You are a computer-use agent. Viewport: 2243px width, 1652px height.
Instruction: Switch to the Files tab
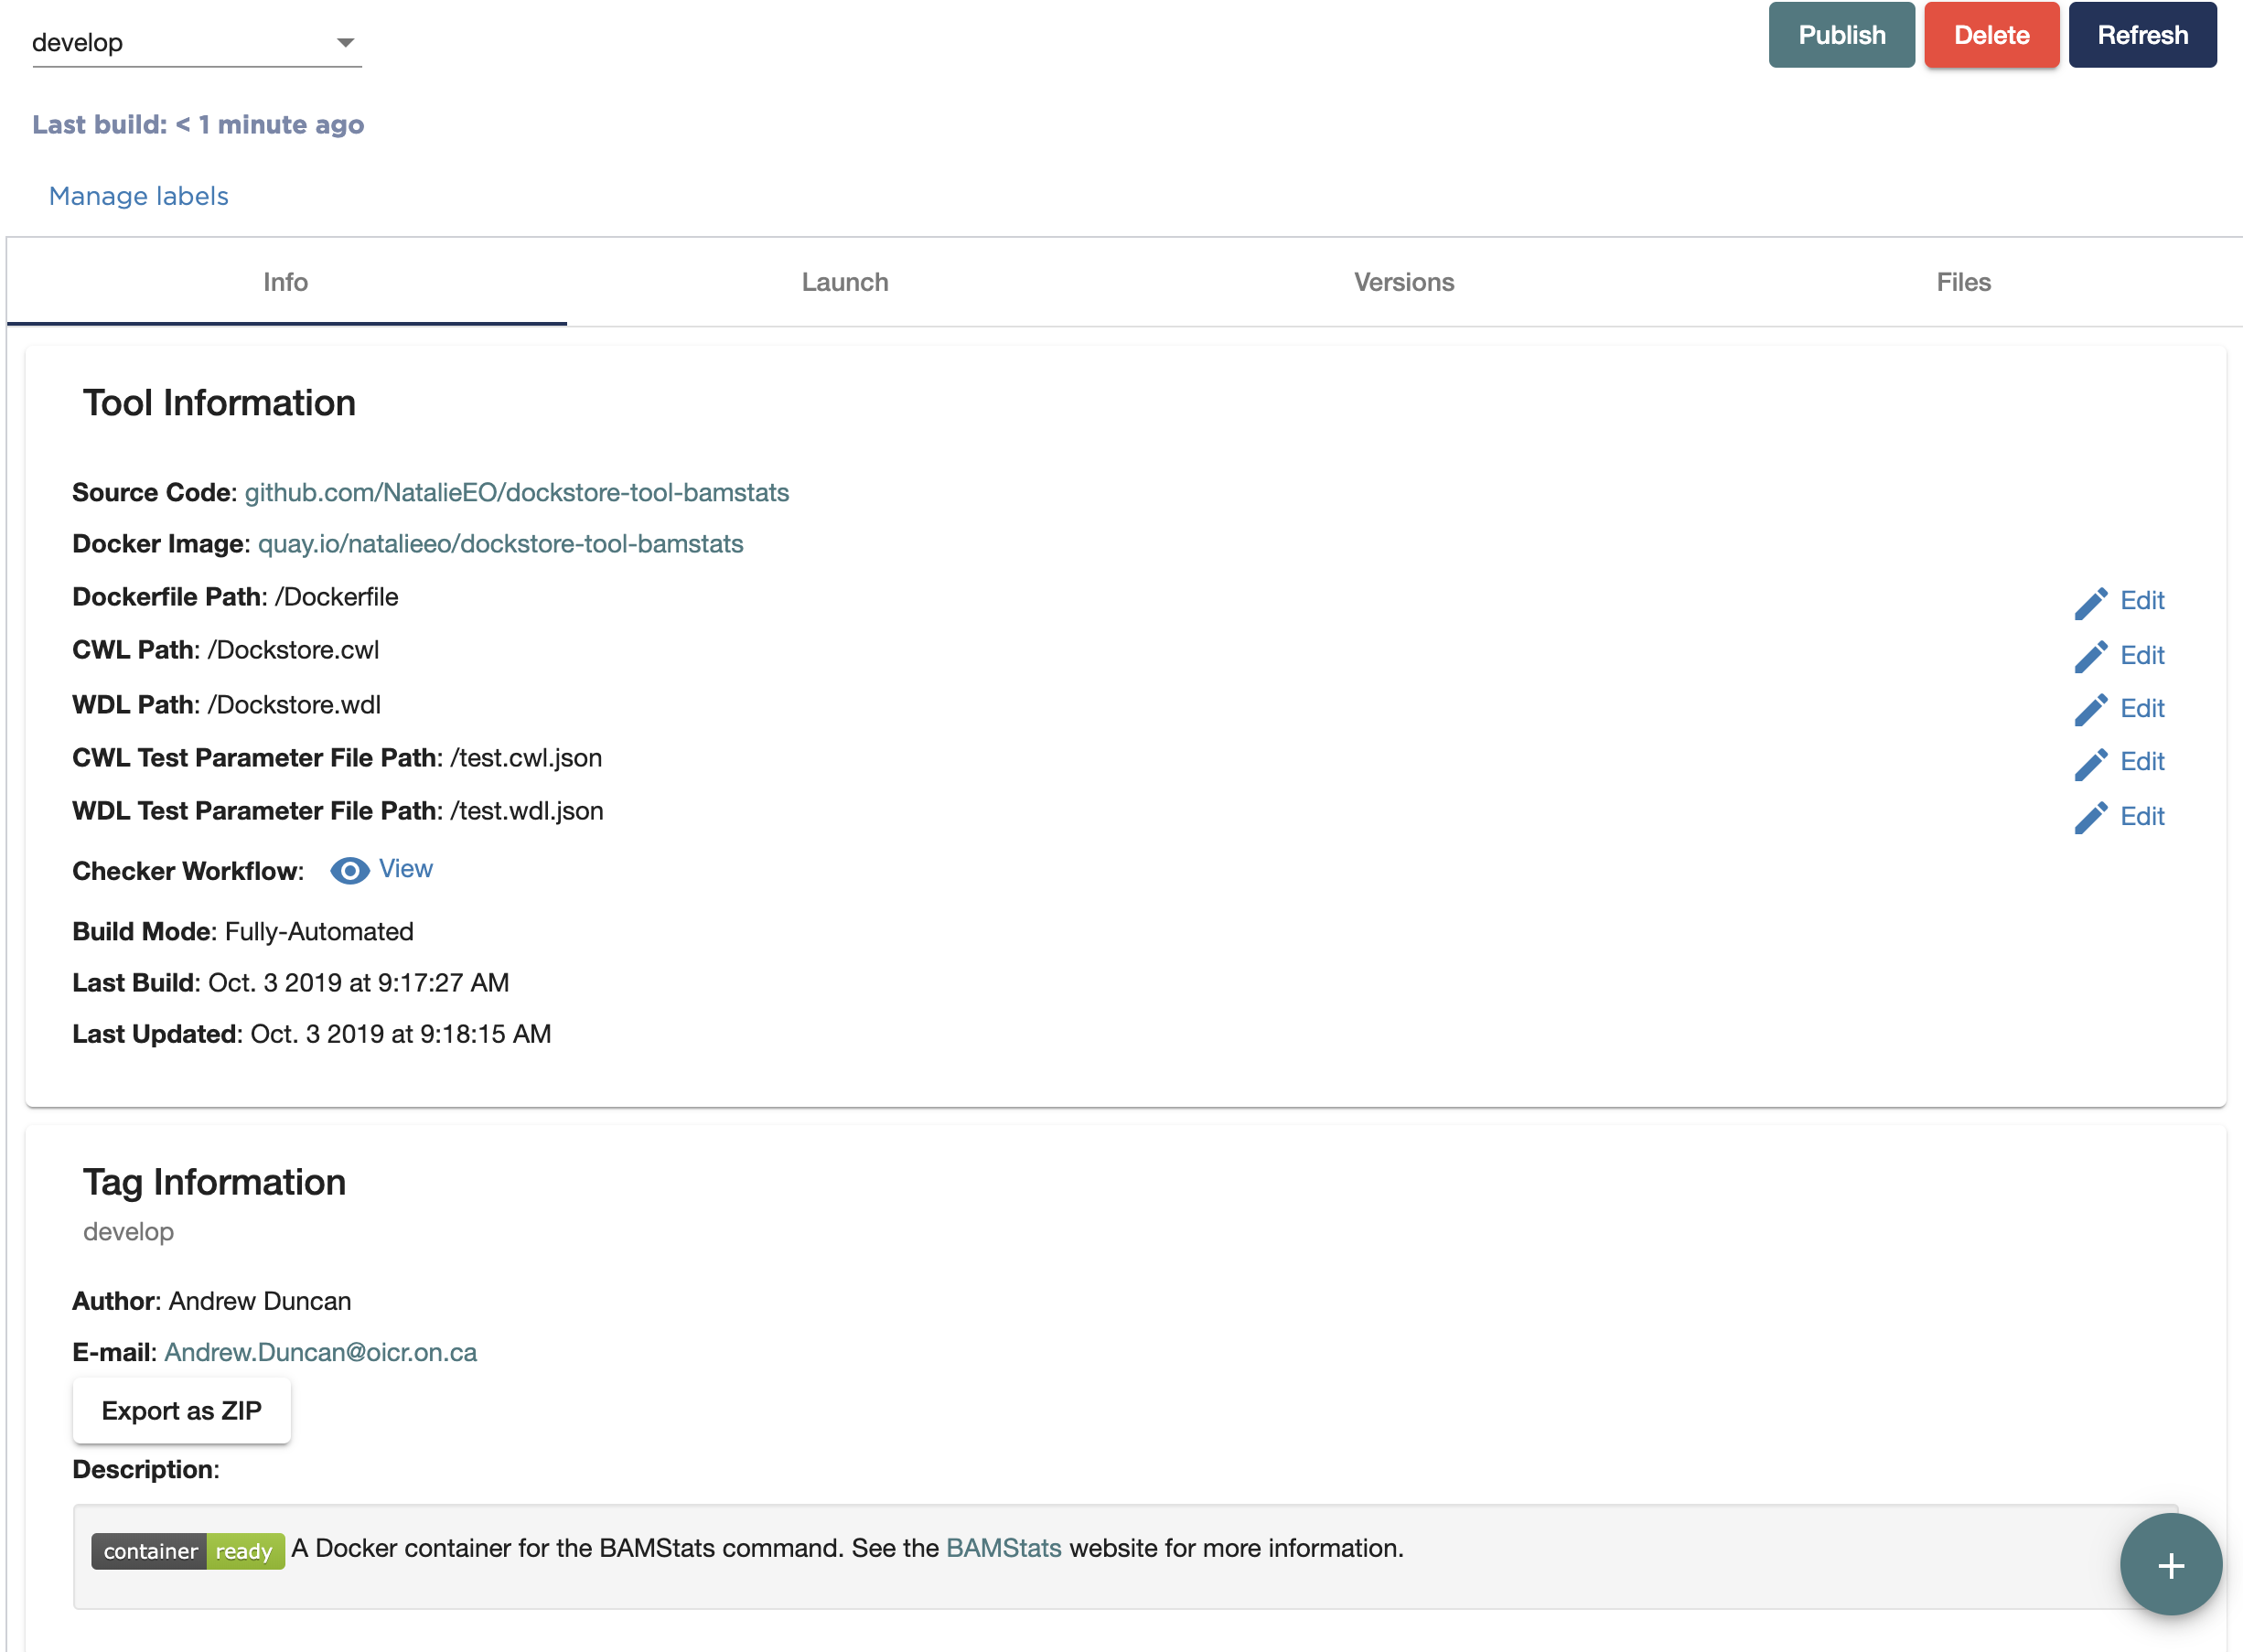tap(1962, 282)
